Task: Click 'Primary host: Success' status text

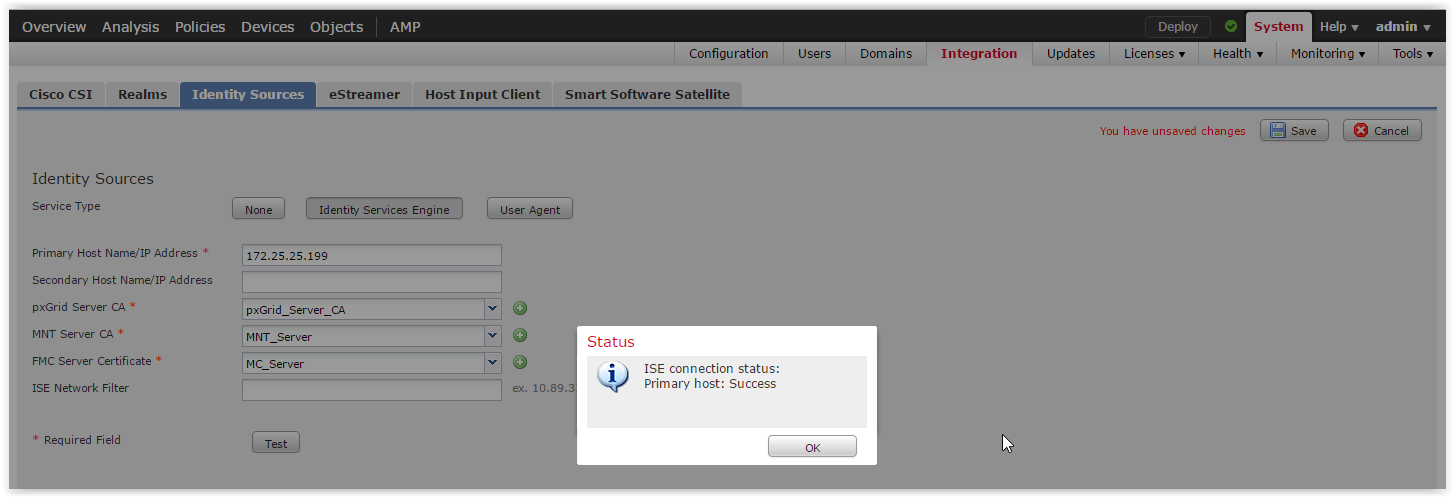Action: click(710, 383)
